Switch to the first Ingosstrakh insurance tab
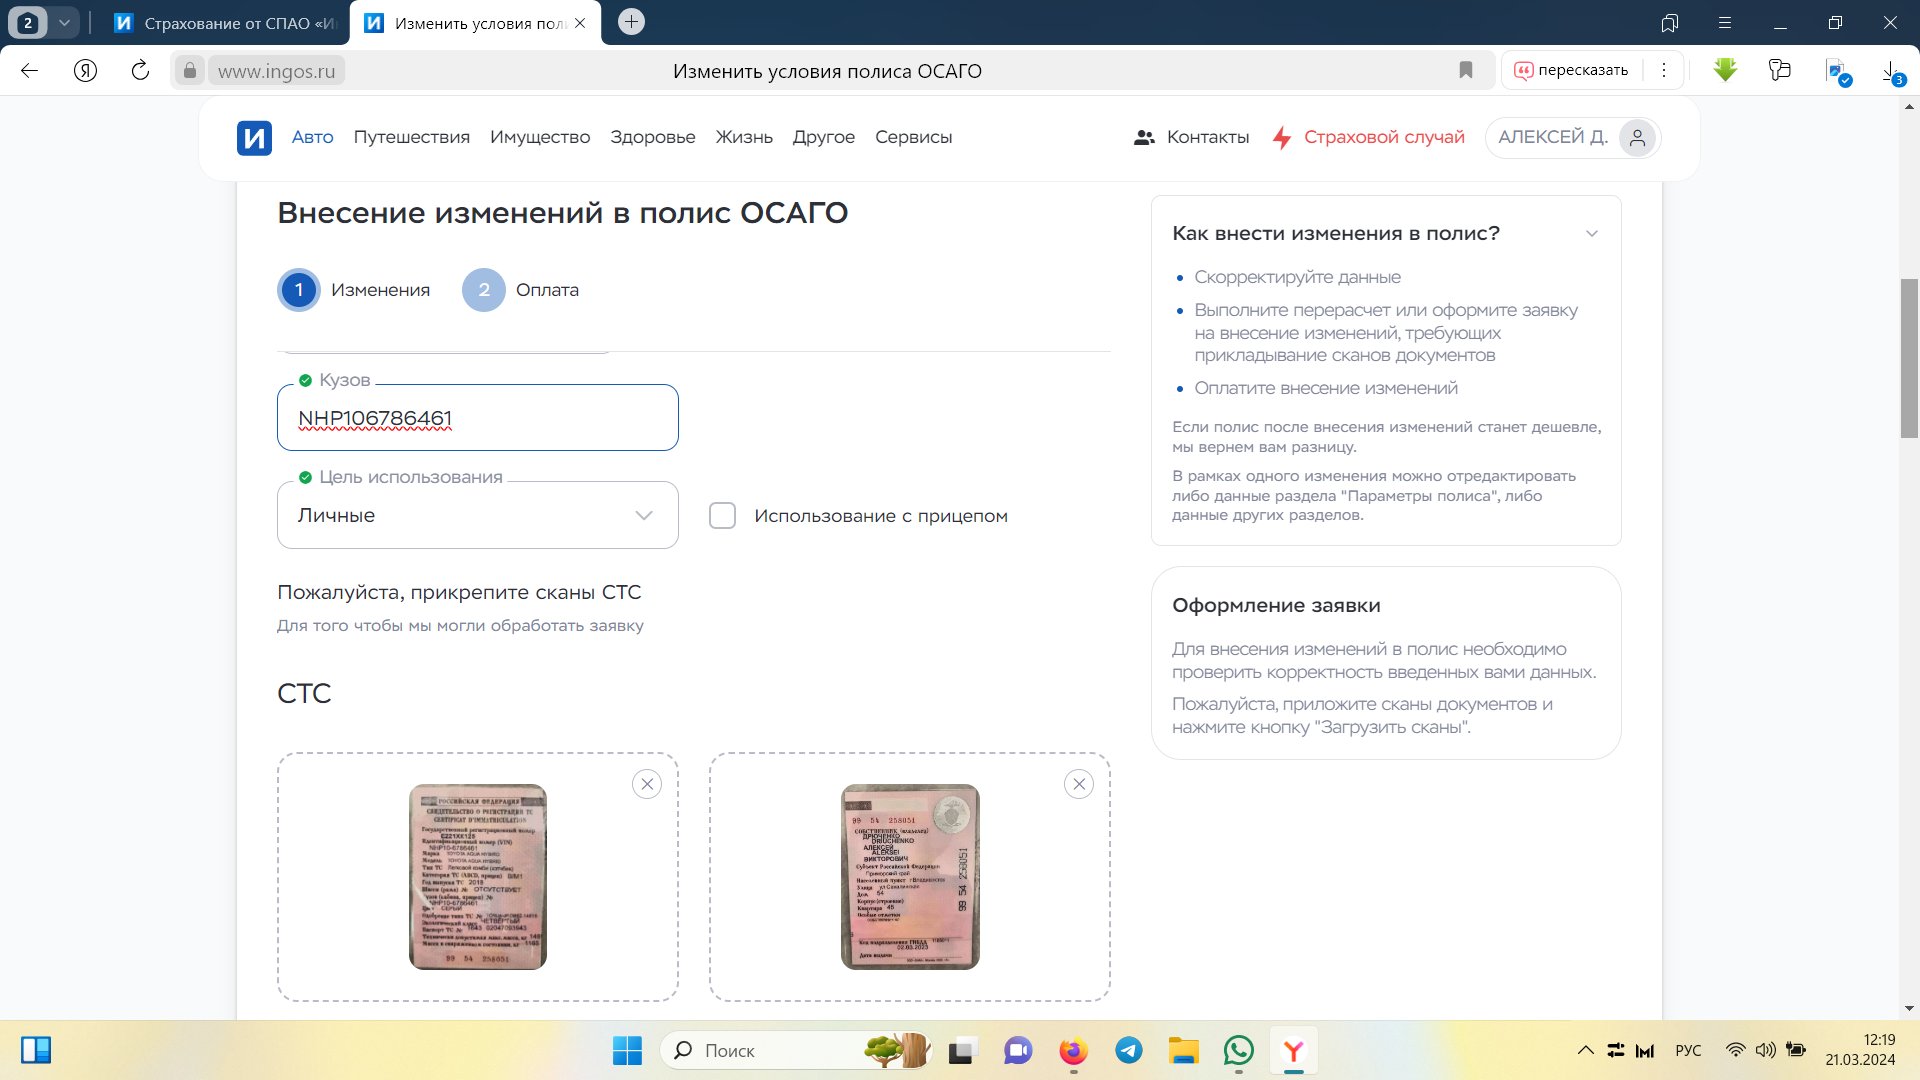Viewport: 1920px width, 1080px height. pos(228,23)
